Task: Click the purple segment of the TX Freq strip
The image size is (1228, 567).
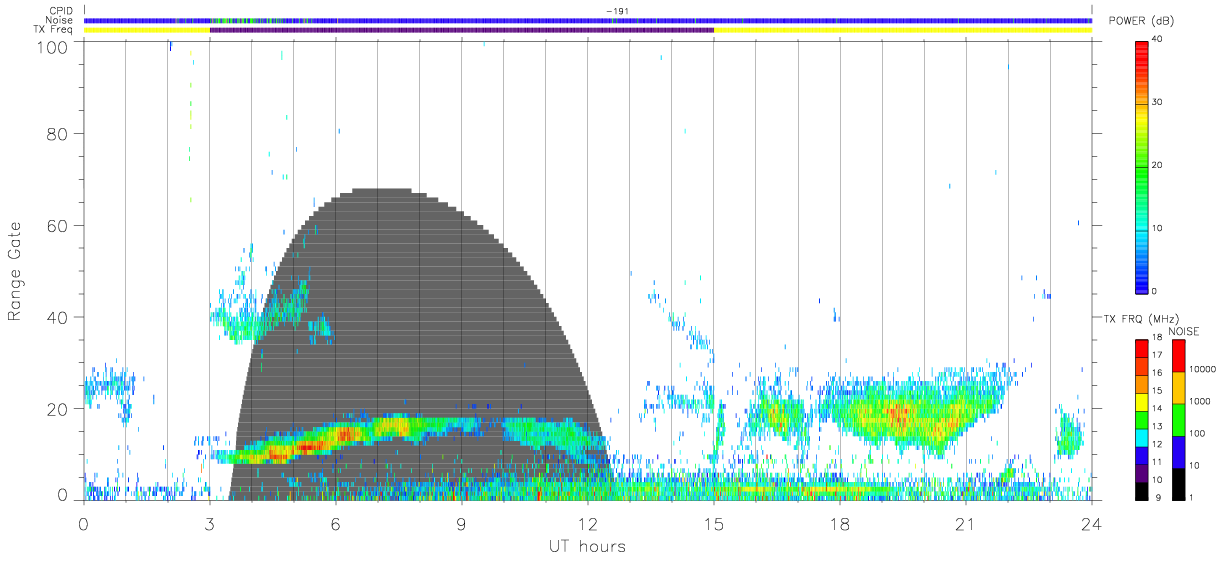Action: [x=462, y=30]
